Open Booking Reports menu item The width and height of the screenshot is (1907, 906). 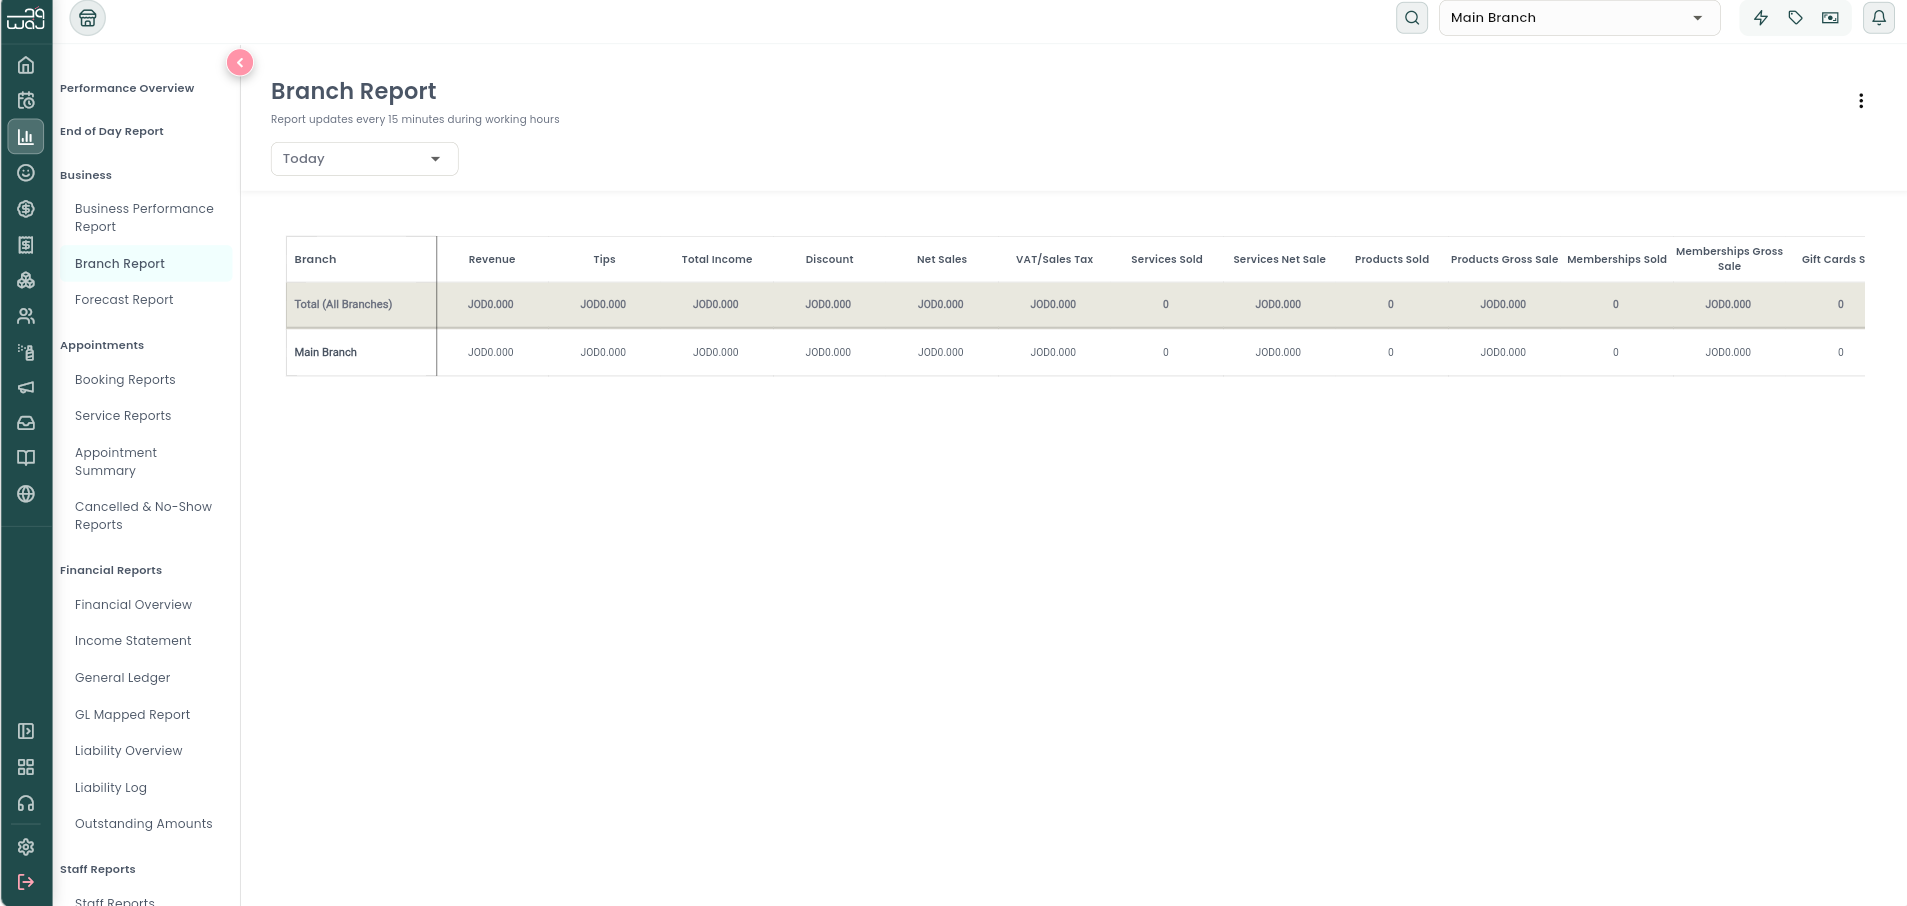(x=125, y=380)
